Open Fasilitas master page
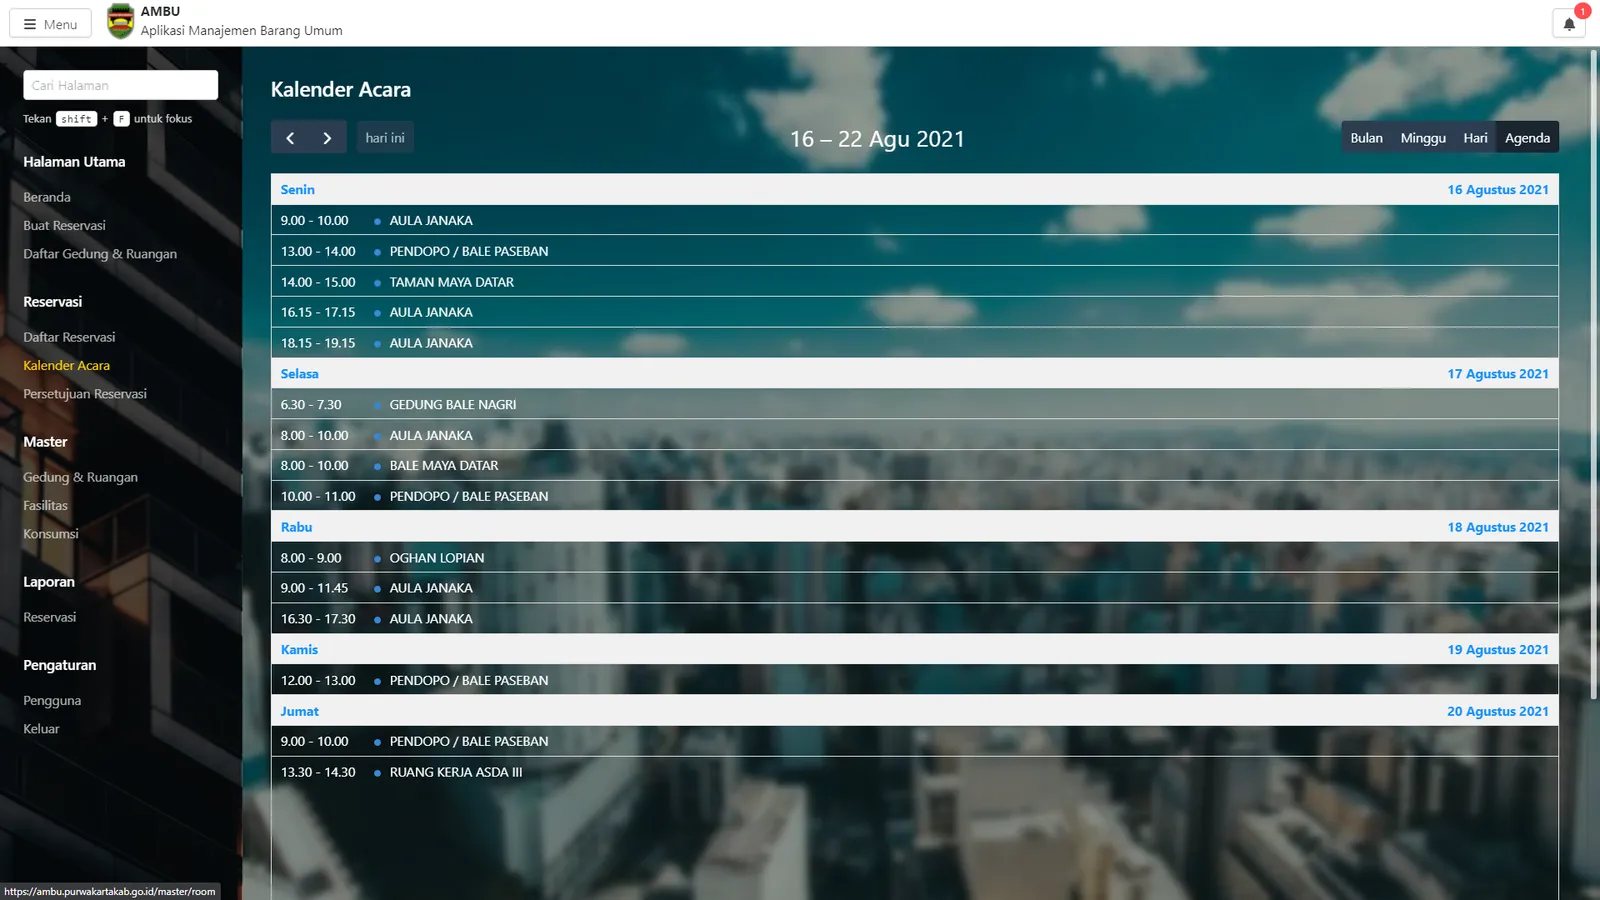This screenshot has height=900, width=1600. [x=46, y=505]
